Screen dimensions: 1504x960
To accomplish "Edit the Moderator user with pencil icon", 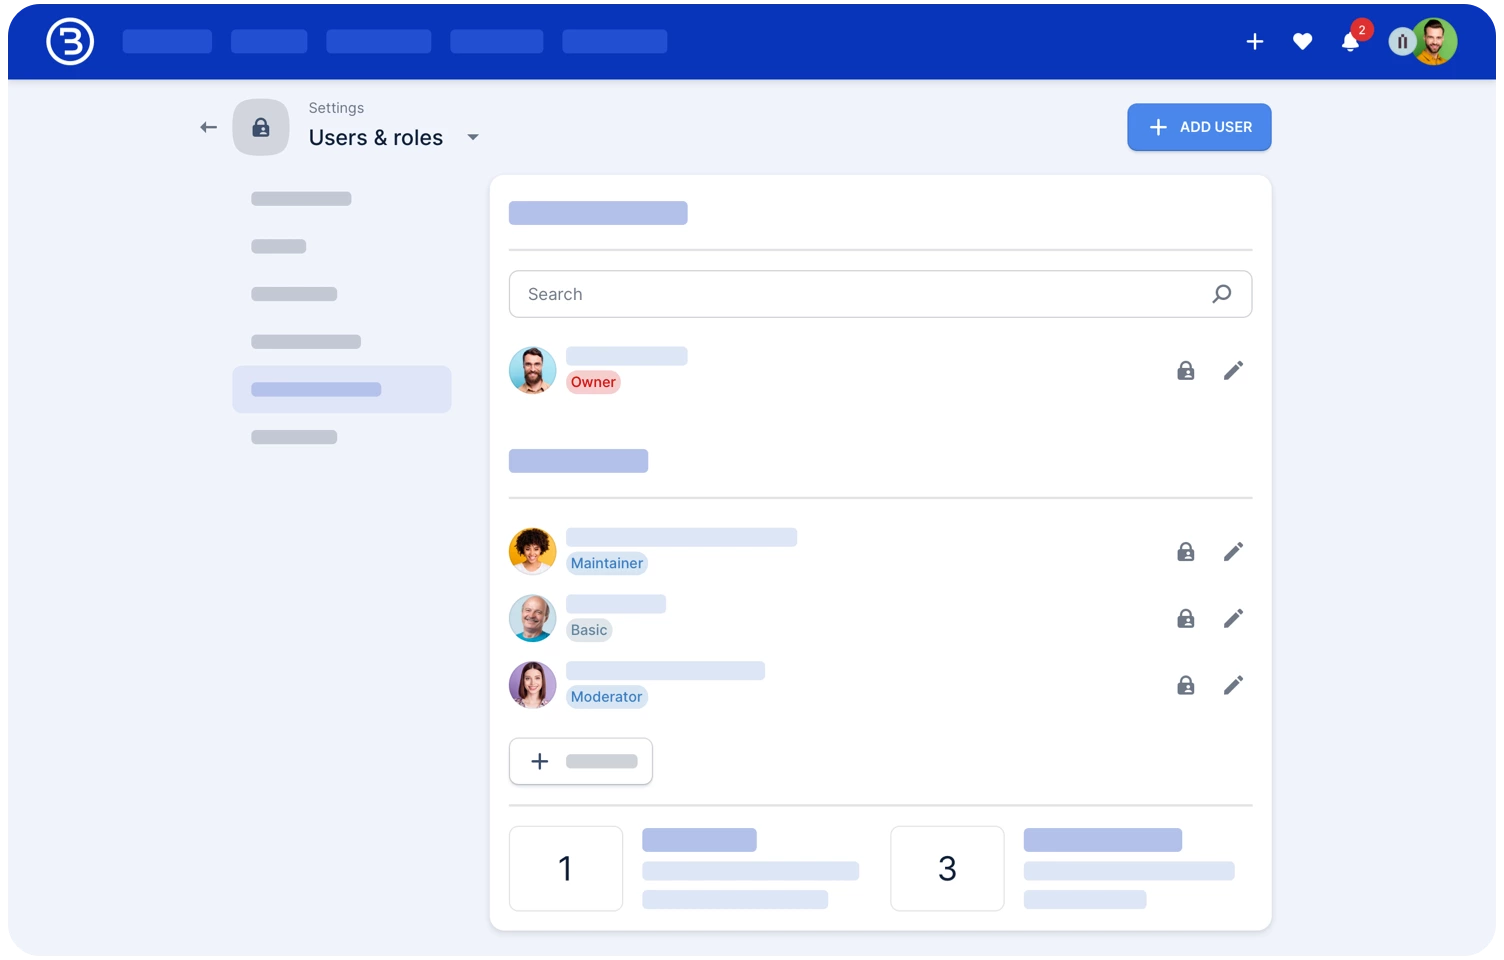I will click(1233, 686).
